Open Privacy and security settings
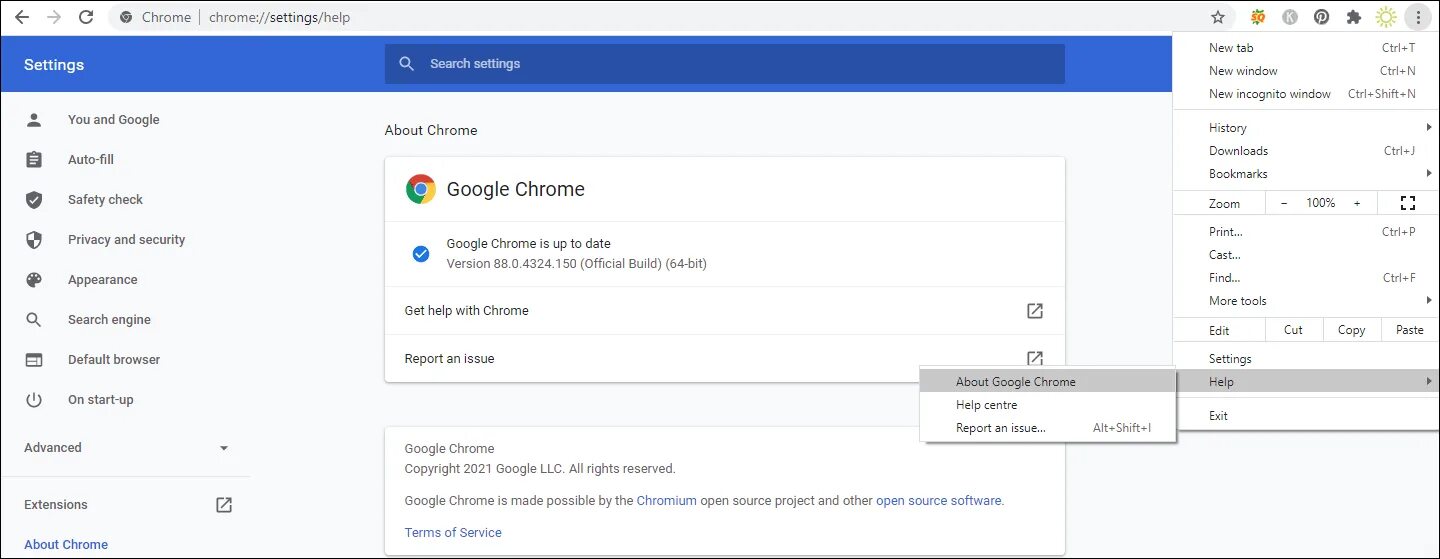The width and height of the screenshot is (1440, 559). click(126, 240)
